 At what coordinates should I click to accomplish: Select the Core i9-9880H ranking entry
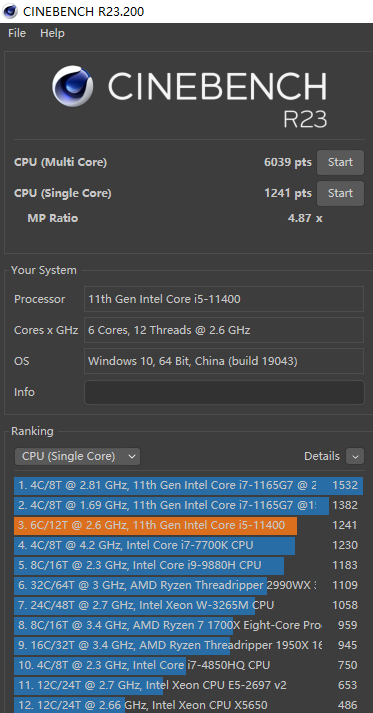[188, 565]
